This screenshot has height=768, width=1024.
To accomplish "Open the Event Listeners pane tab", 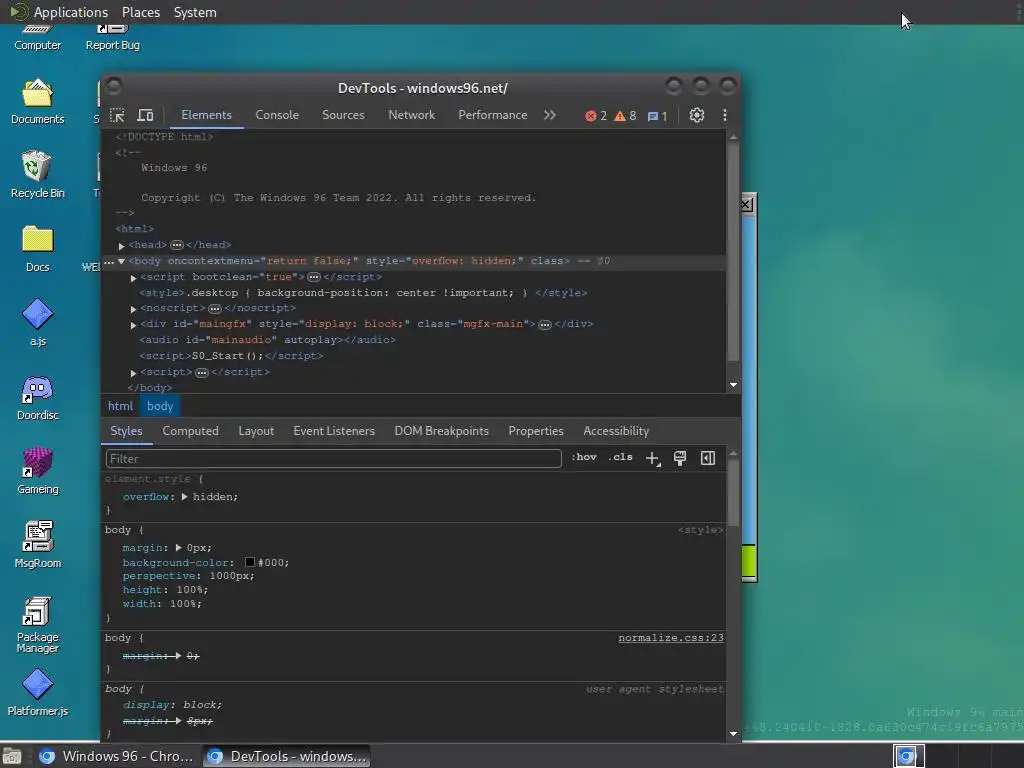I will tap(334, 431).
